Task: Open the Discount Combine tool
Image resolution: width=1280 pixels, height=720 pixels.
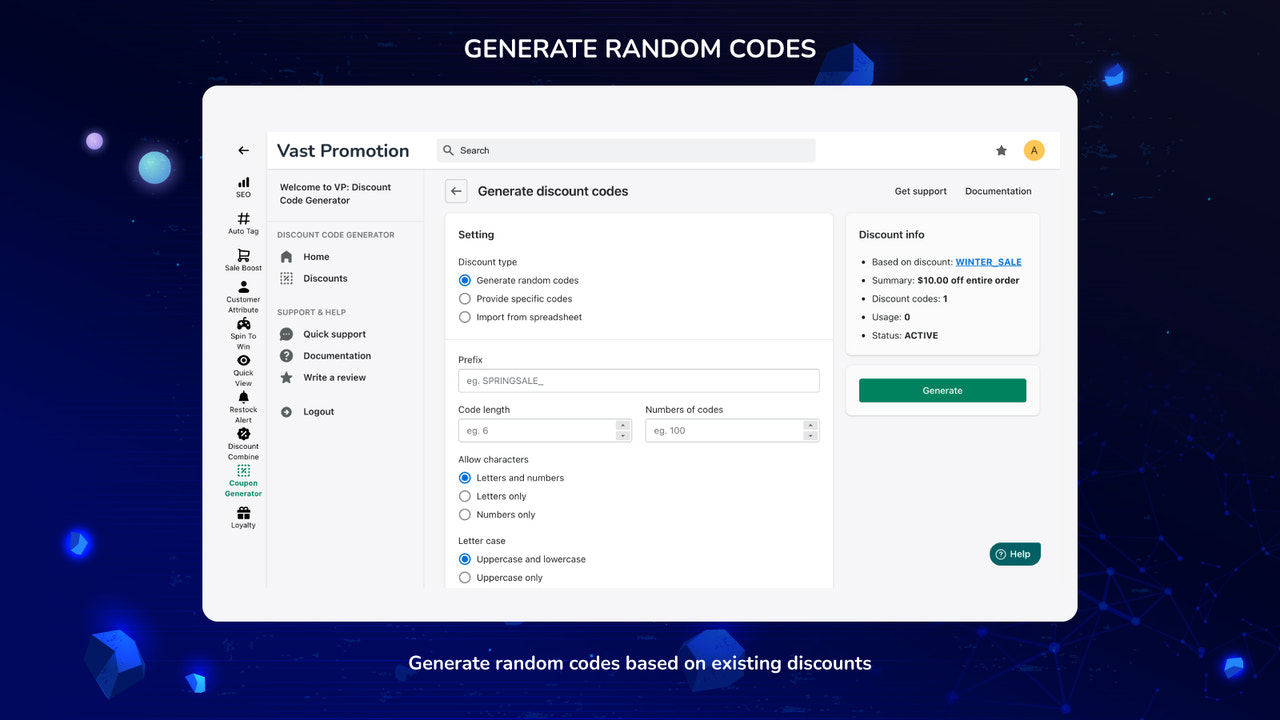Action: point(242,436)
